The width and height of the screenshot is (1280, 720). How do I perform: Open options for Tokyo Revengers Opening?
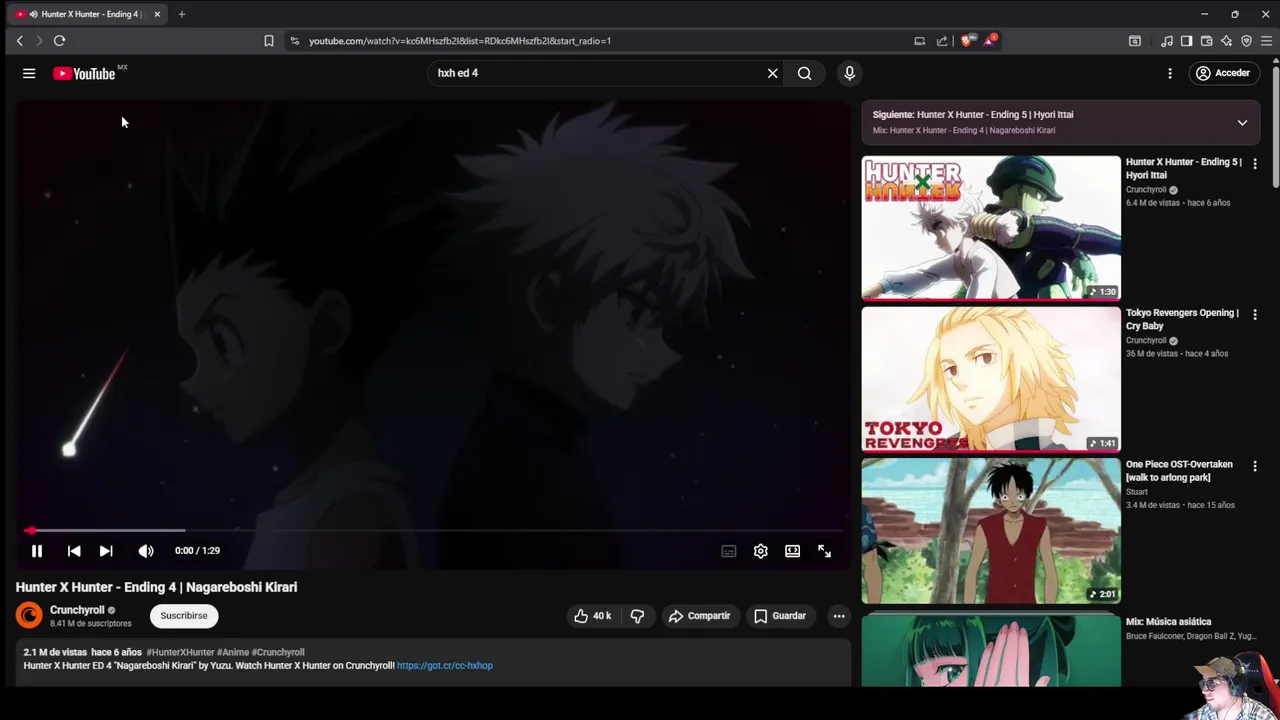pyautogui.click(x=1255, y=314)
